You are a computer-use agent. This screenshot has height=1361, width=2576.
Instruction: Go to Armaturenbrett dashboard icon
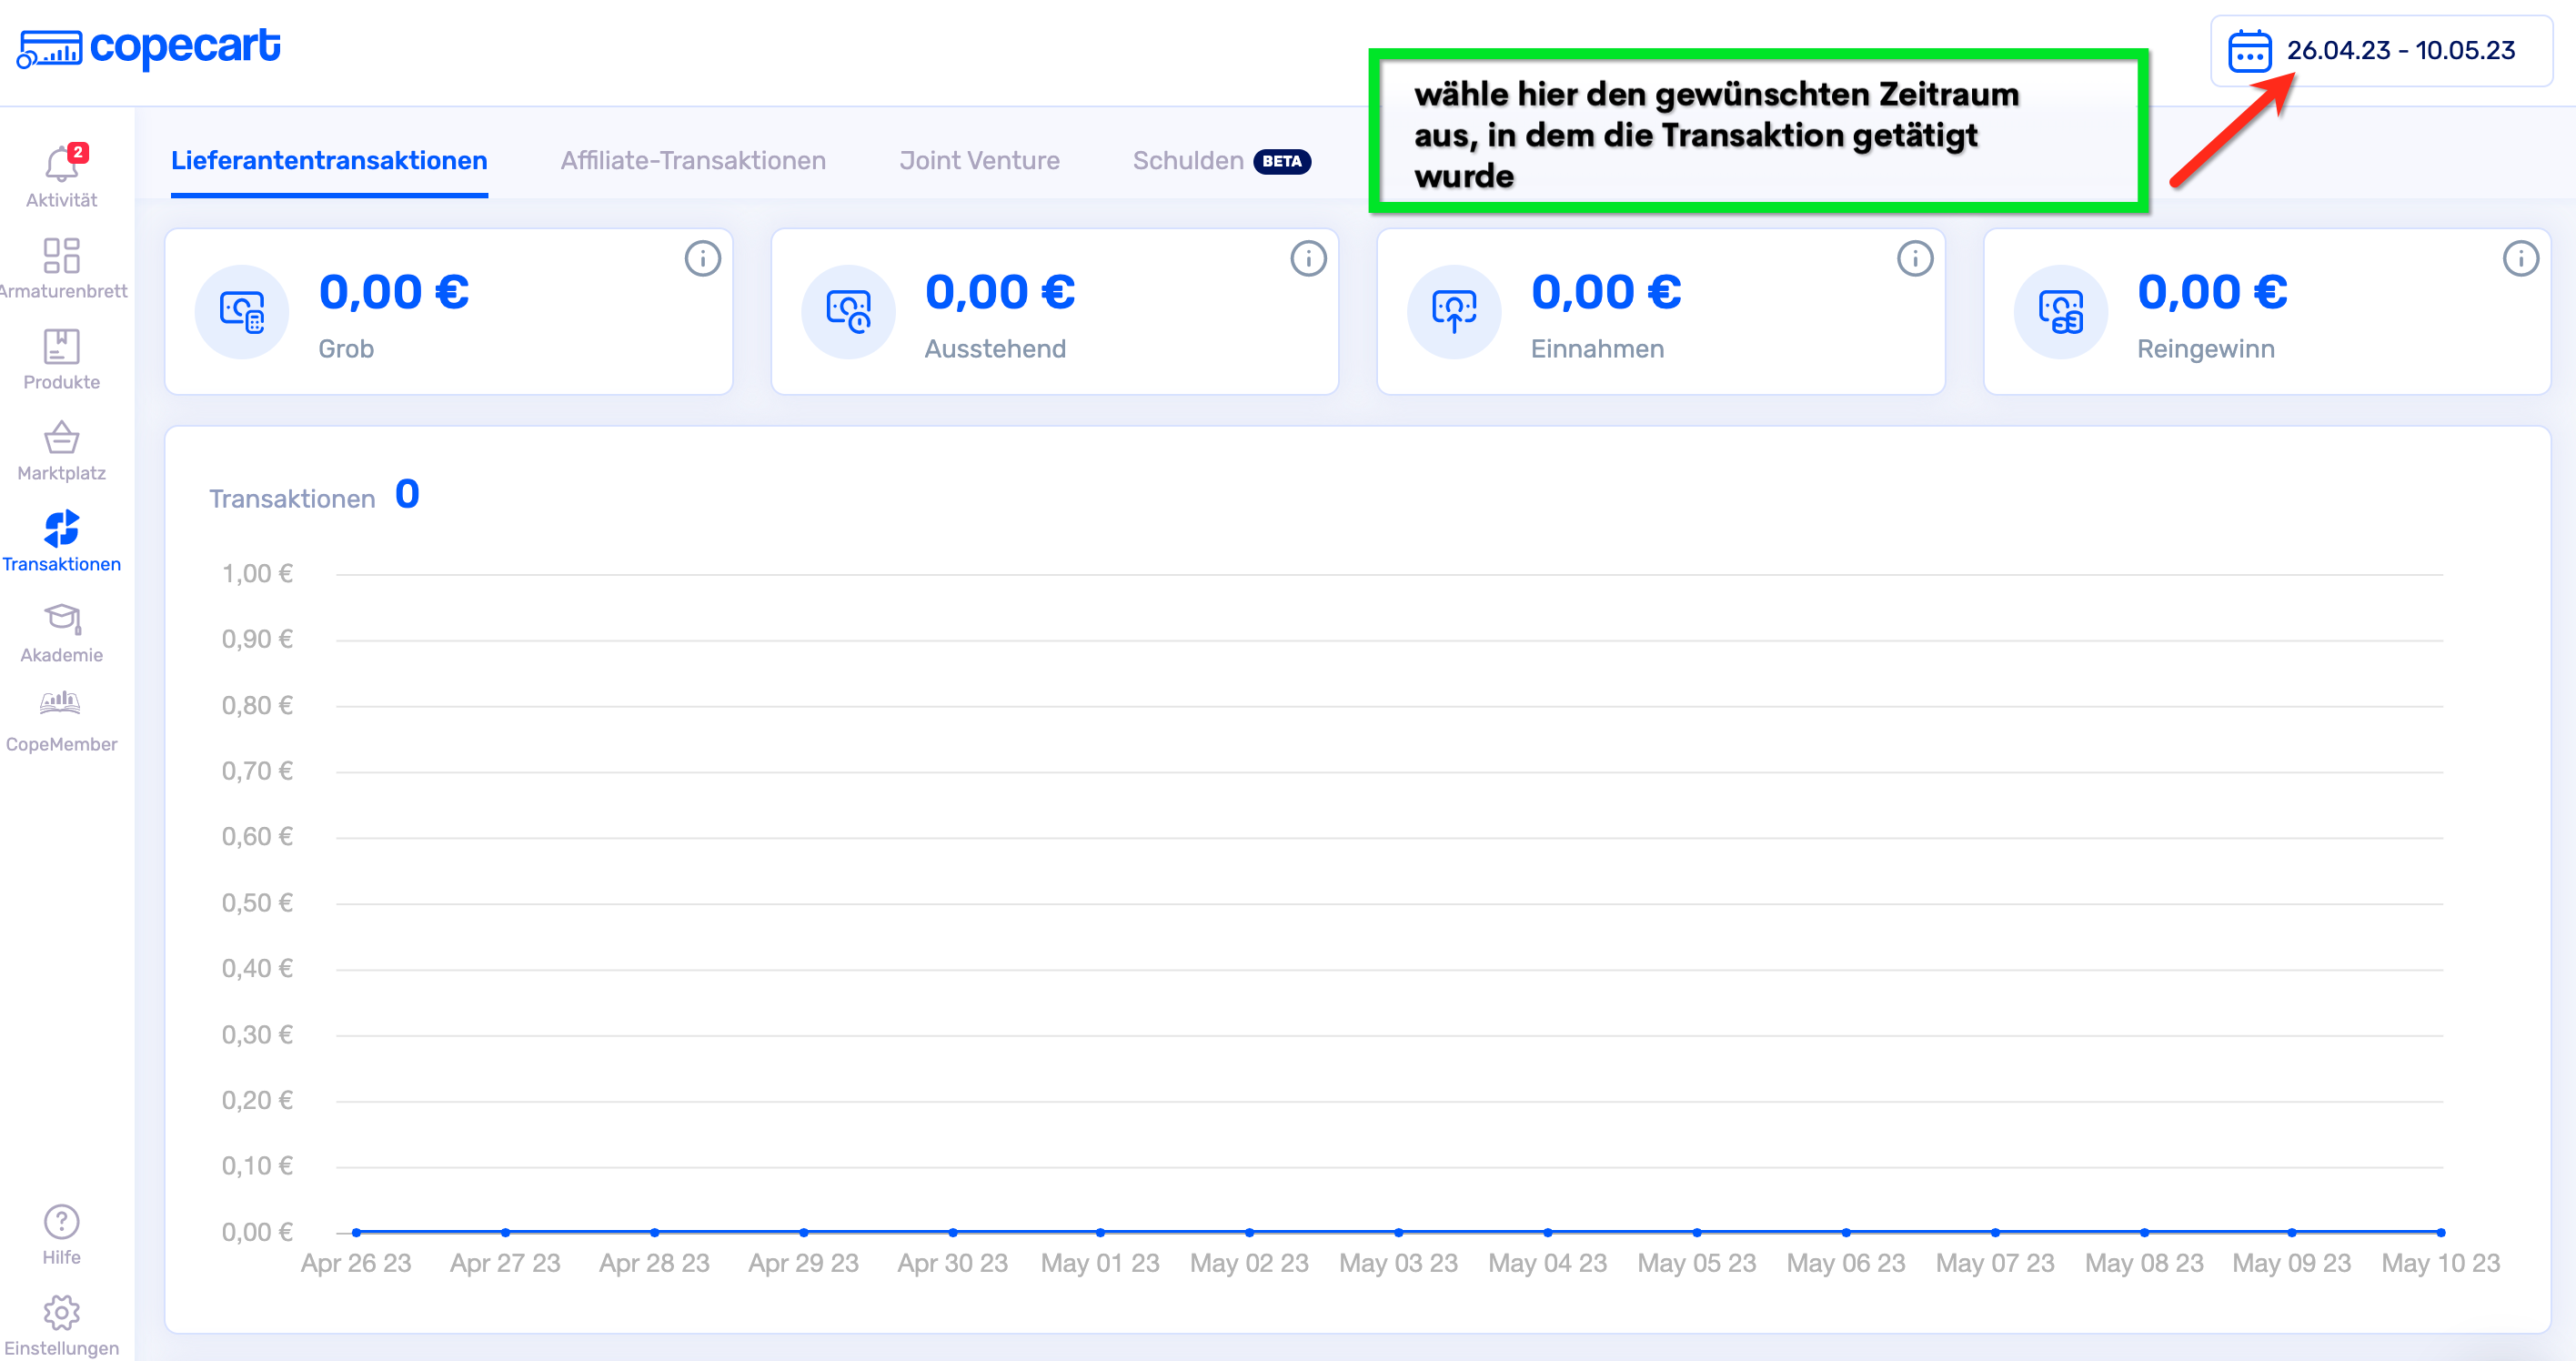[x=61, y=256]
